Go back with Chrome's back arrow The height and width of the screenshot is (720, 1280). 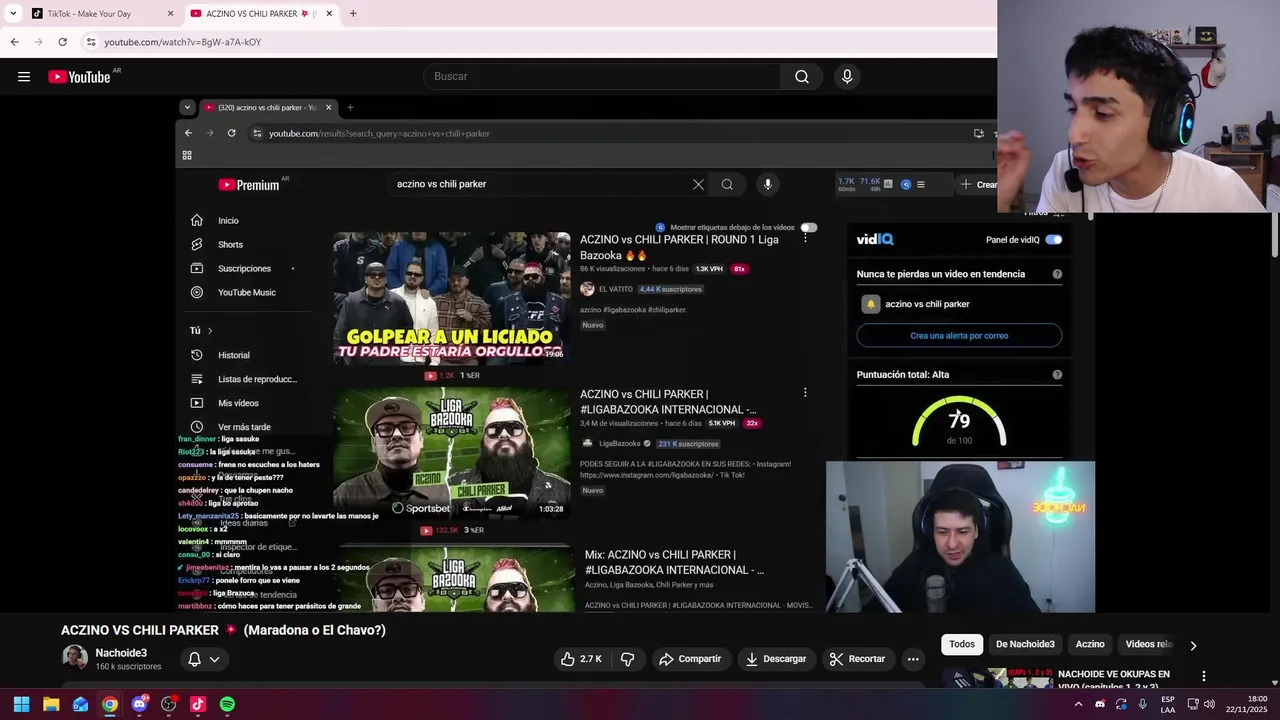click(14, 42)
